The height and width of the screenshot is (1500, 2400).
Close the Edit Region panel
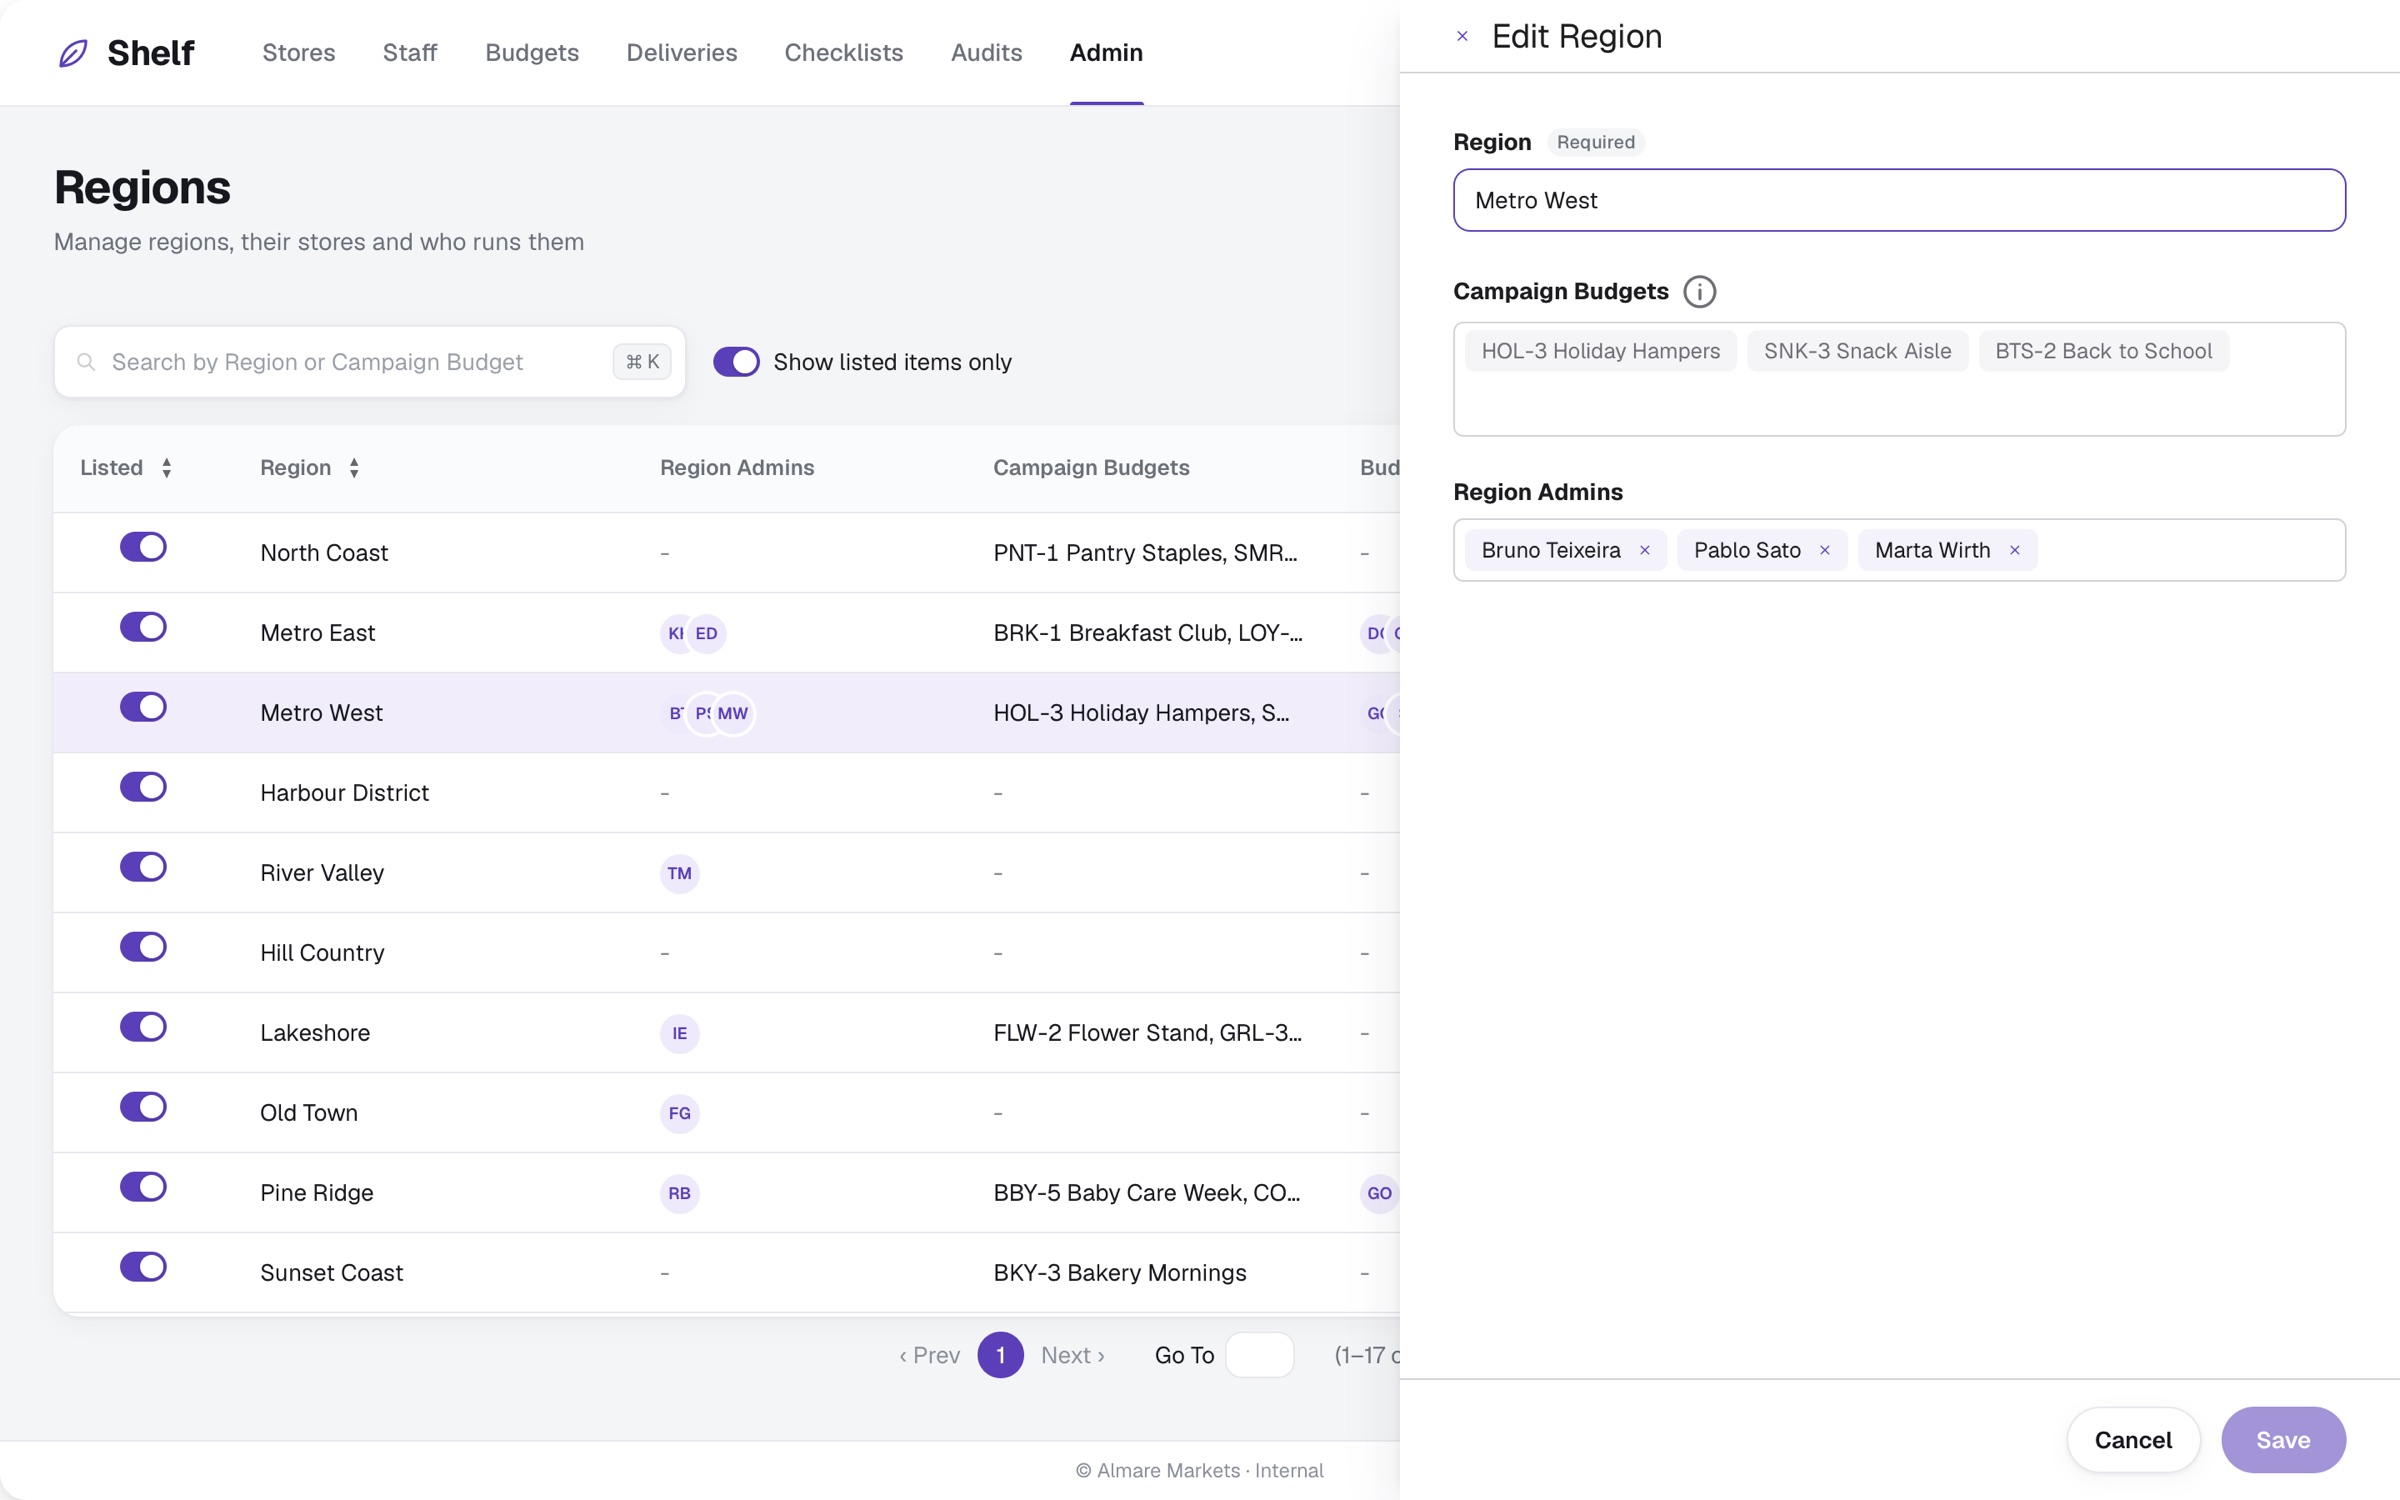click(x=1462, y=37)
